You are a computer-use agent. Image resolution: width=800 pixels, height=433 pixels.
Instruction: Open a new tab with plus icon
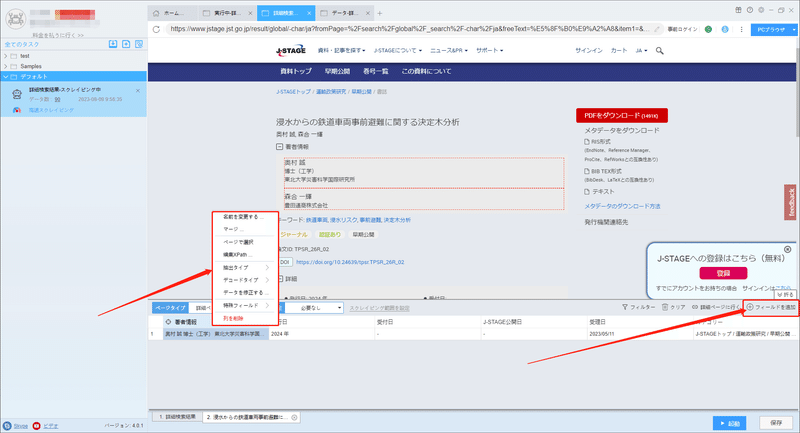[x=380, y=13]
